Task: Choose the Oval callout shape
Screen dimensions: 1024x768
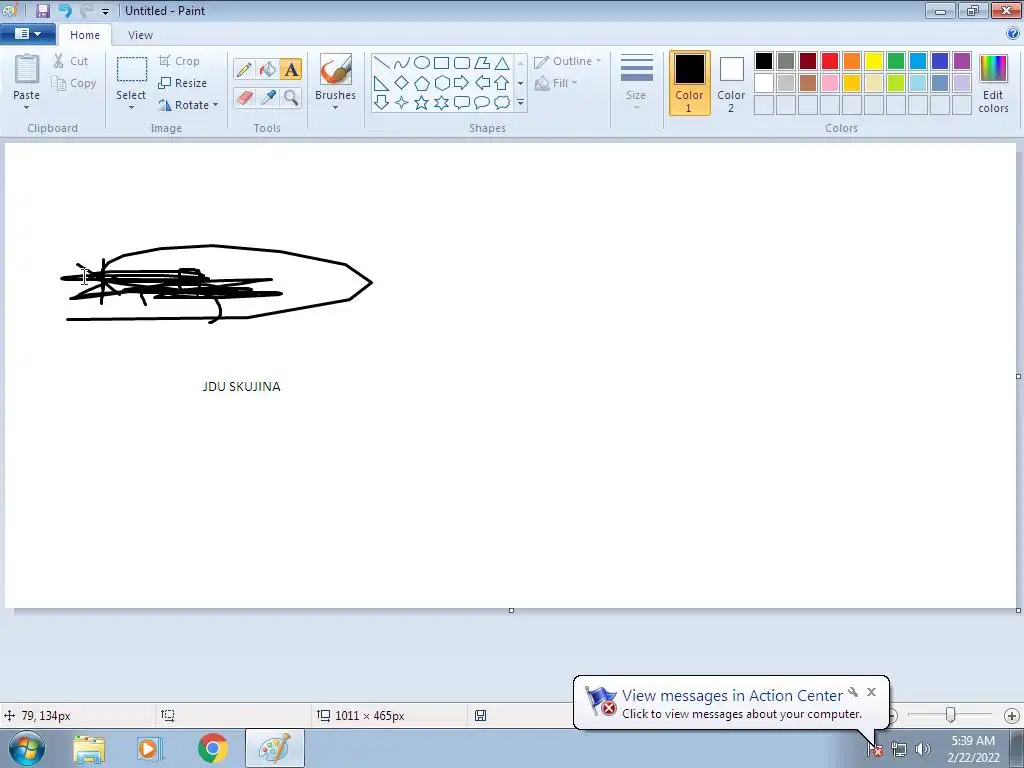Action: (x=482, y=103)
